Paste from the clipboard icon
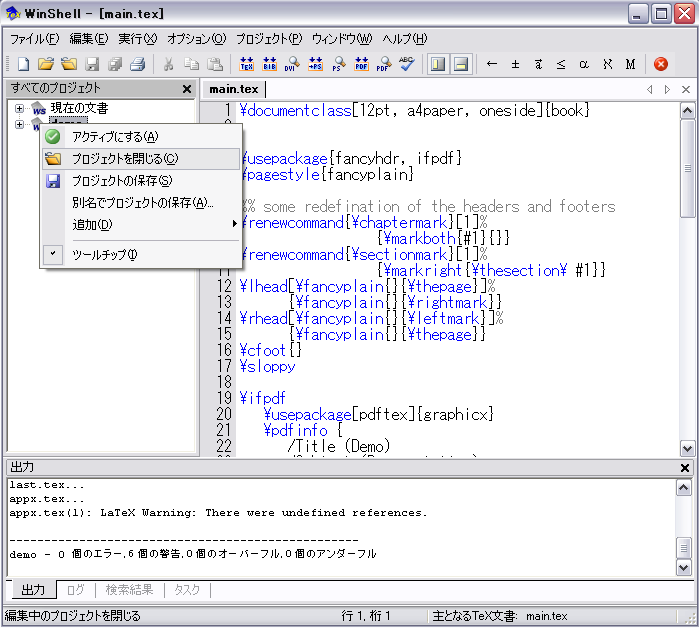 coord(215,64)
